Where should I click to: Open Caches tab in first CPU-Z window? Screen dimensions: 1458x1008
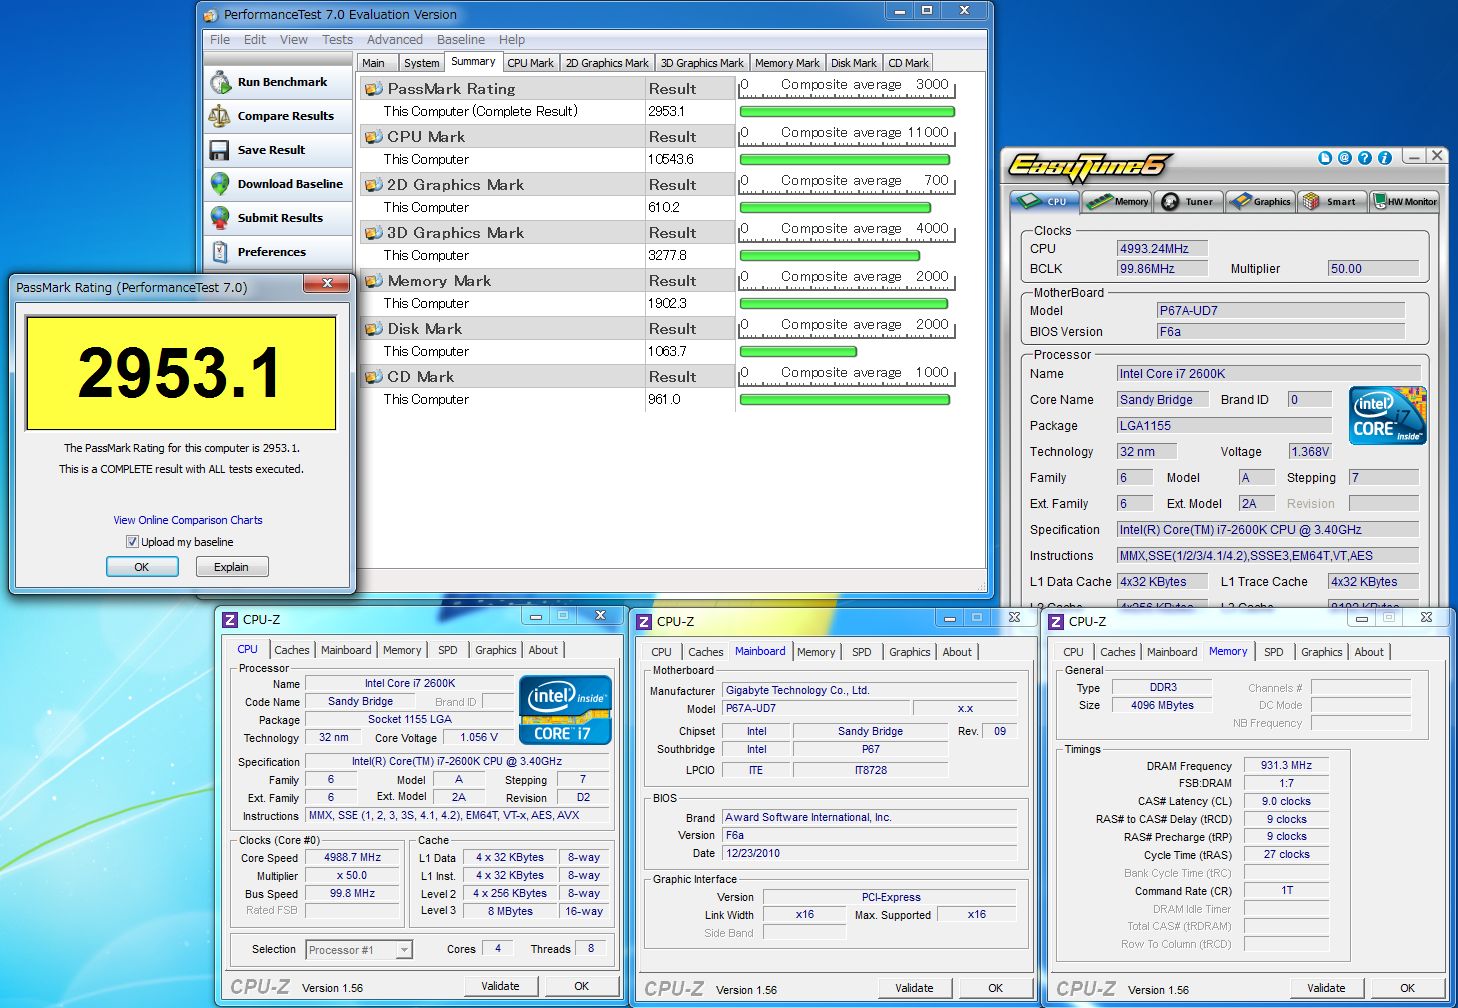[x=292, y=650]
